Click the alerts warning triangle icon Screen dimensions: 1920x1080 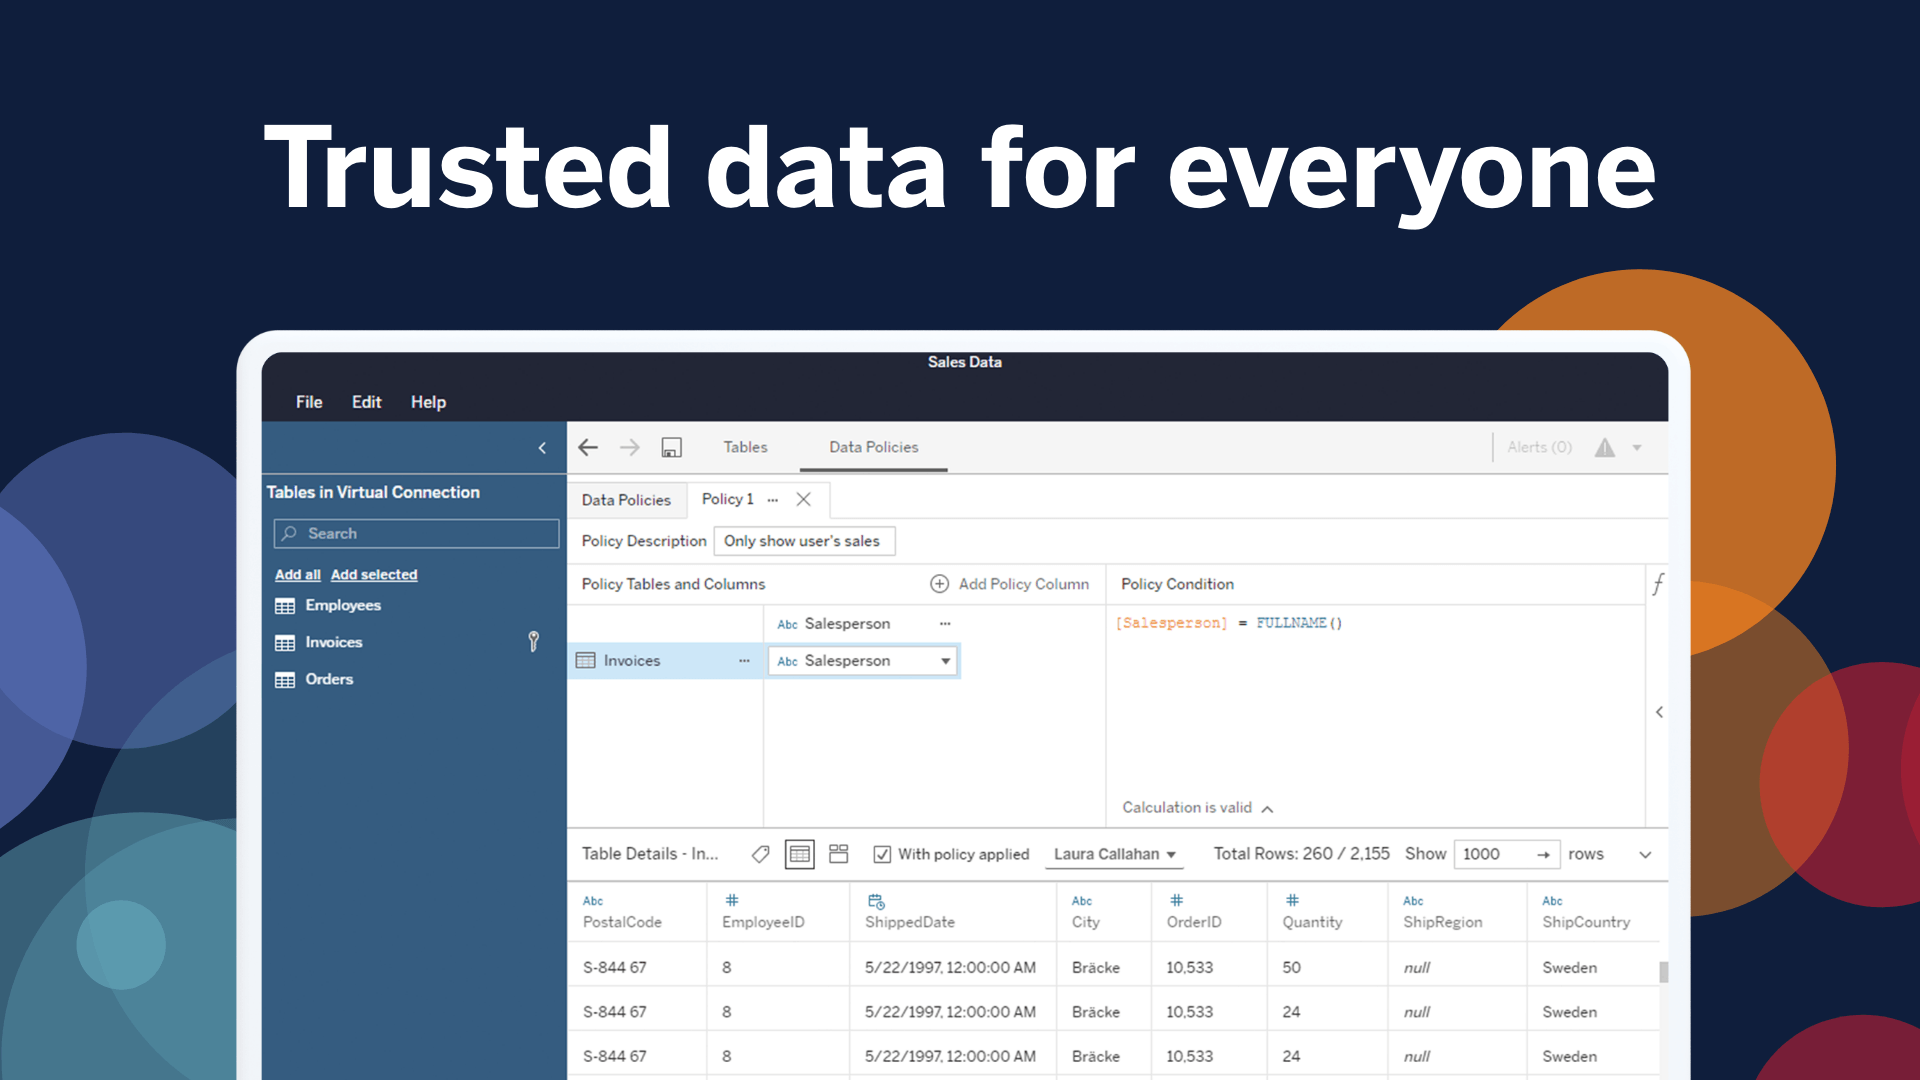click(1604, 447)
